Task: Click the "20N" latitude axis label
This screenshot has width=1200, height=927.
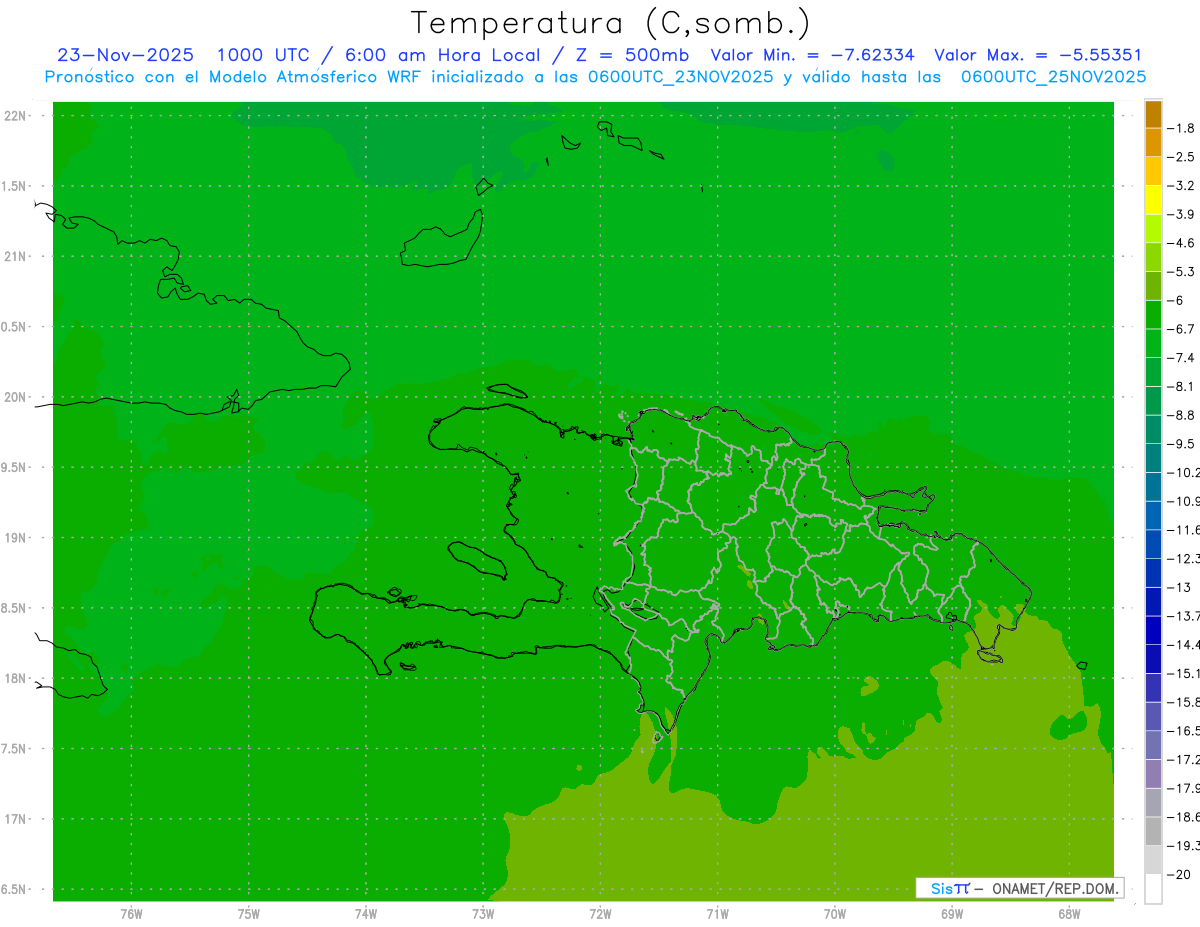Action: pyautogui.click(x=15, y=397)
